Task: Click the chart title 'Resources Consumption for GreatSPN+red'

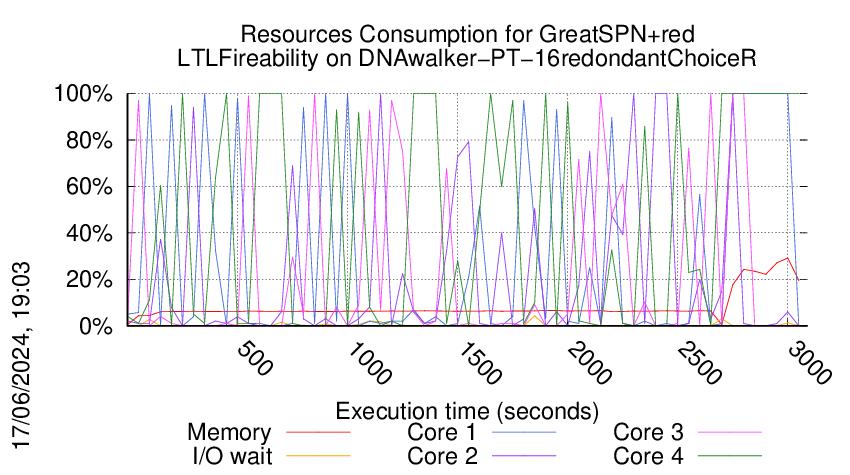Action: [467, 35]
